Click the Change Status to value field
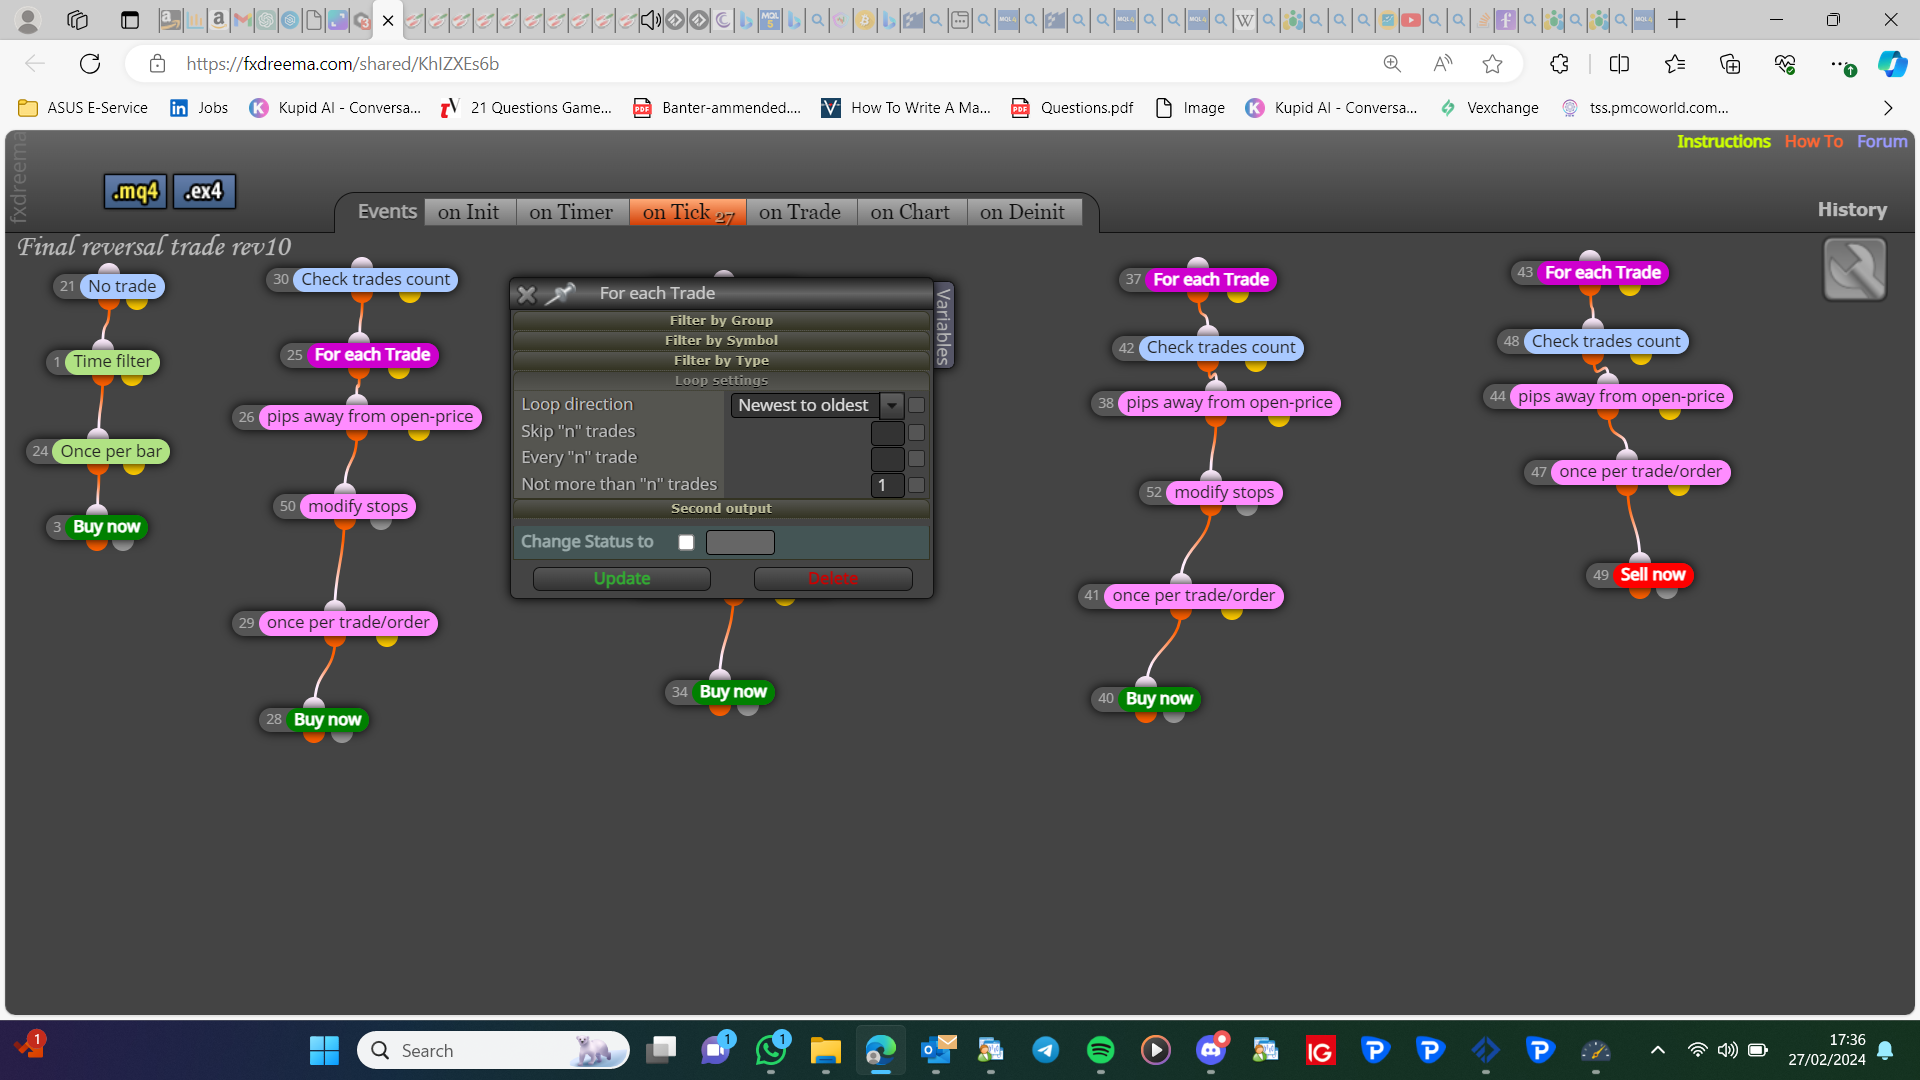Image resolution: width=1920 pixels, height=1080 pixels. tap(740, 542)
